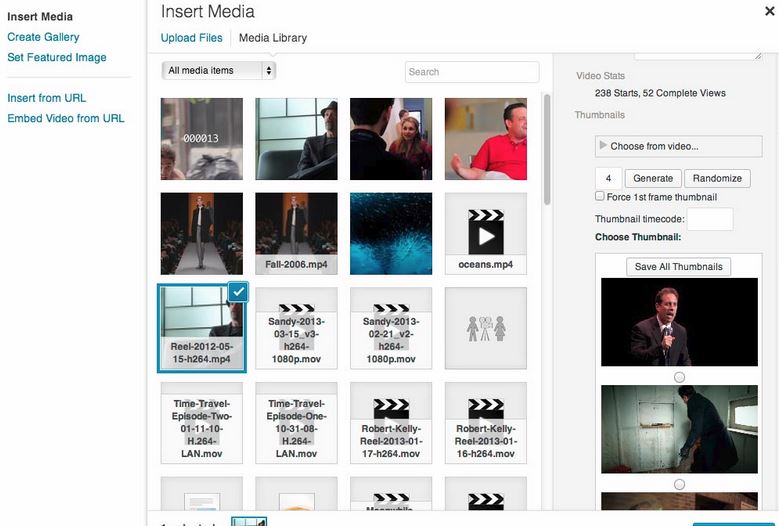Open Insert Media in the sidebar
Image resolution: width=779 pixels, height=526 pixels.
(40, 16)
